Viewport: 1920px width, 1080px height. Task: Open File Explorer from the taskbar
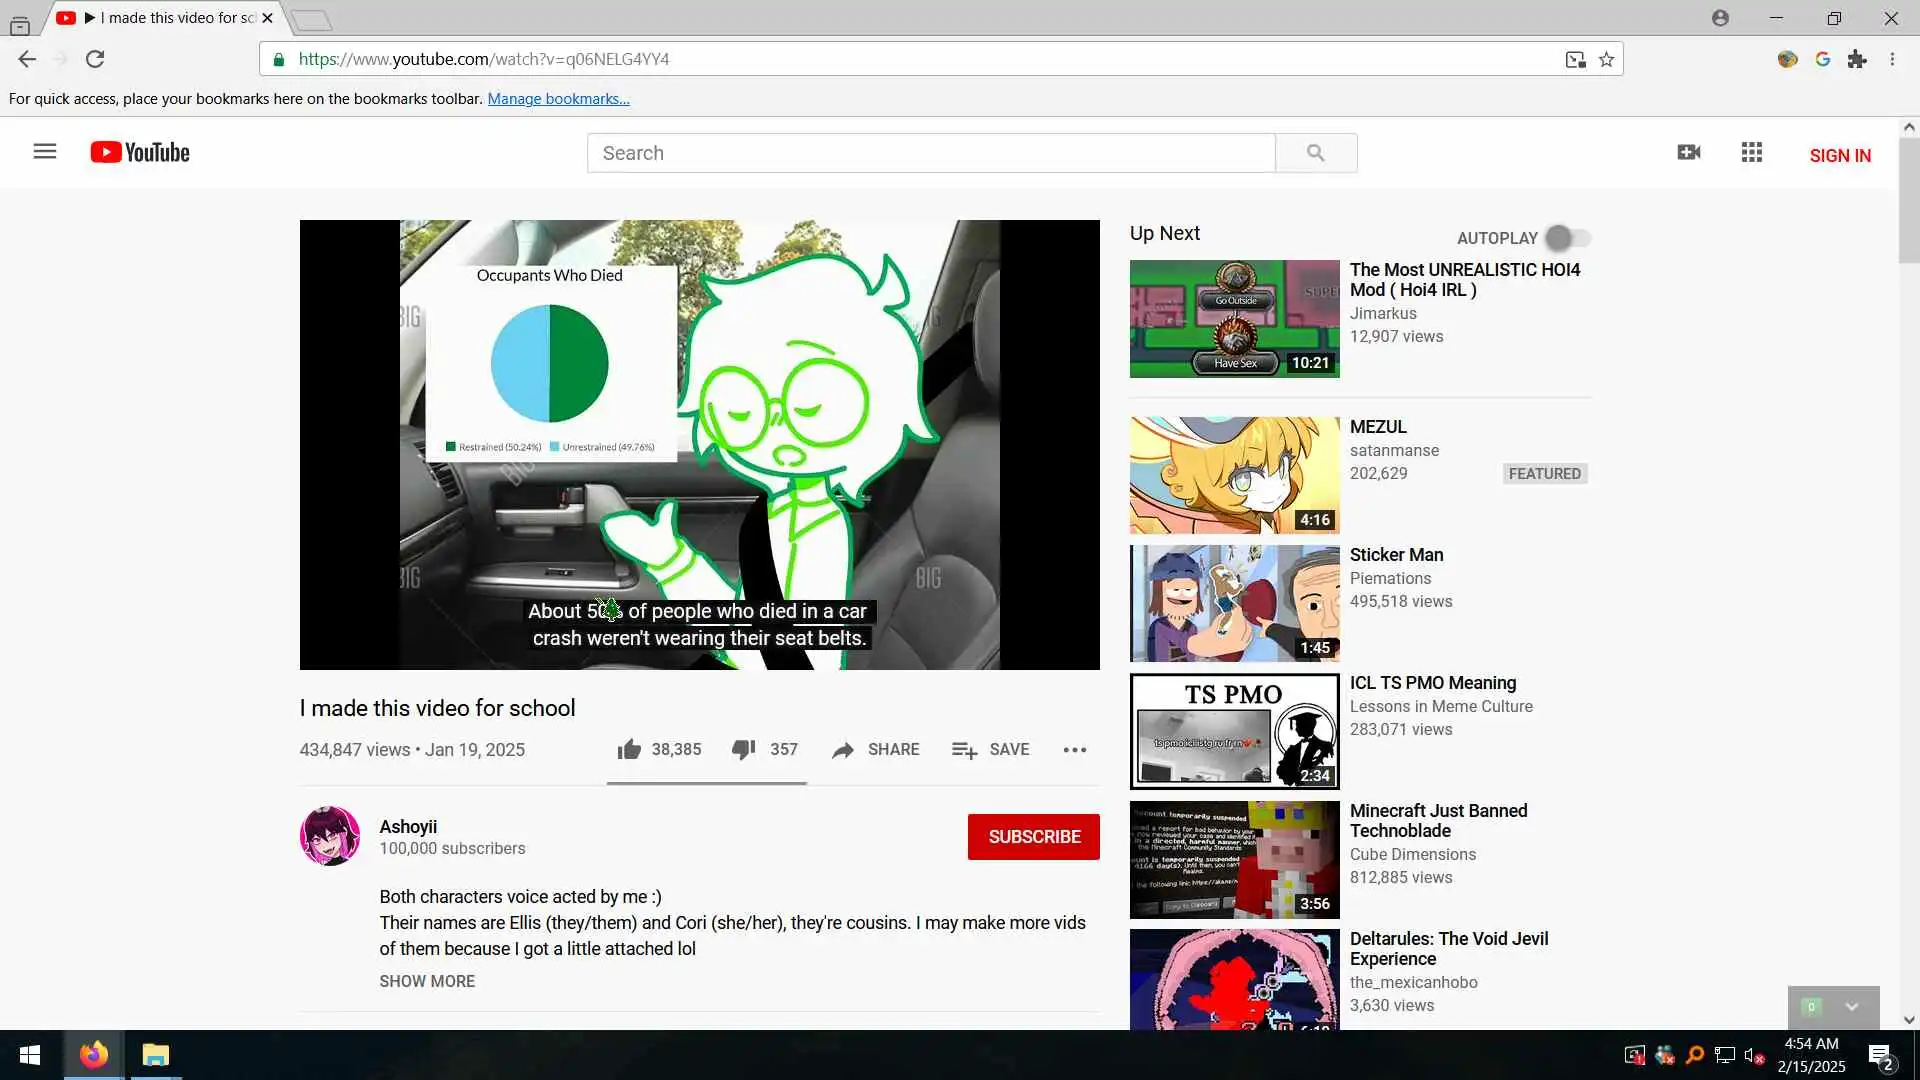(155, 1055)
